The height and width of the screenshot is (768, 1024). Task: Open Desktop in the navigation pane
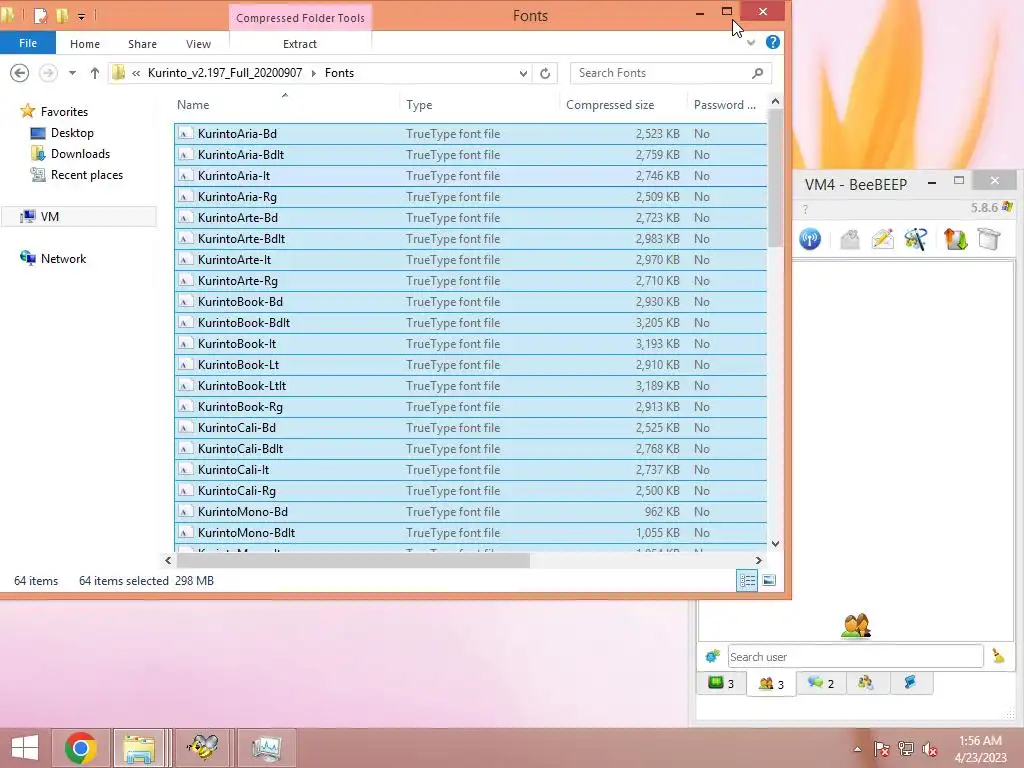[72, 133]
